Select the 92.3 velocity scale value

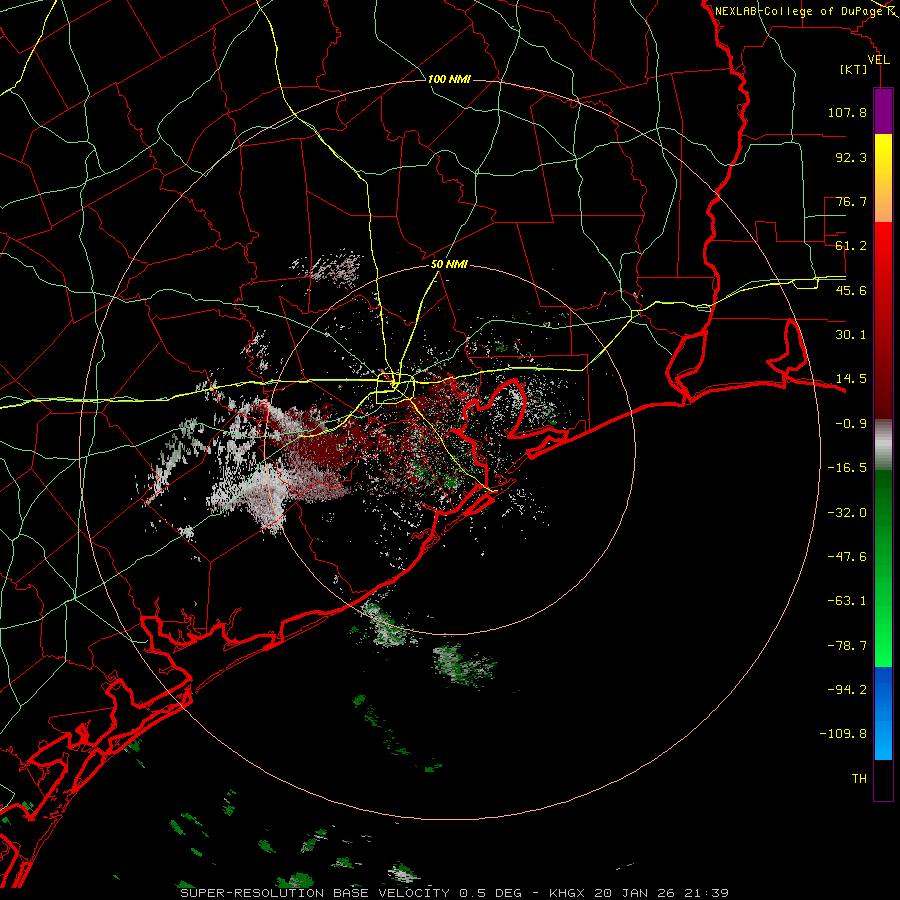[851, 157]
